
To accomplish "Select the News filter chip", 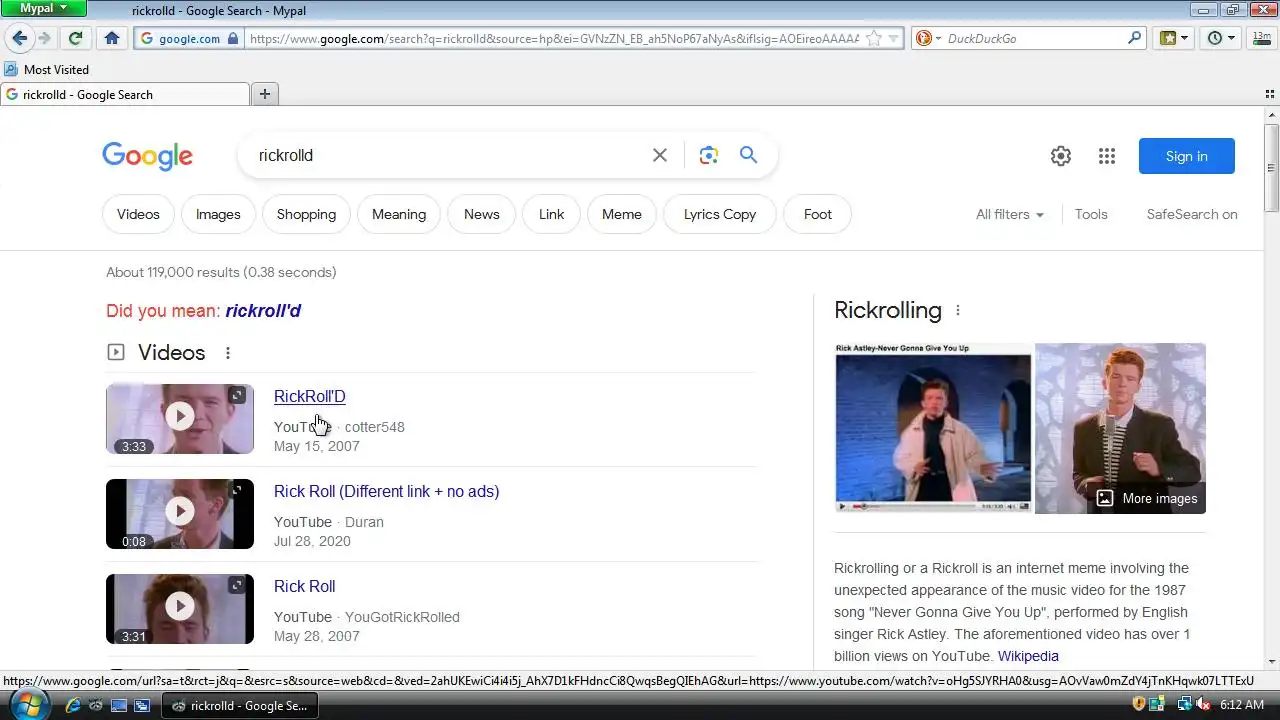I will (x=481, y=214).
